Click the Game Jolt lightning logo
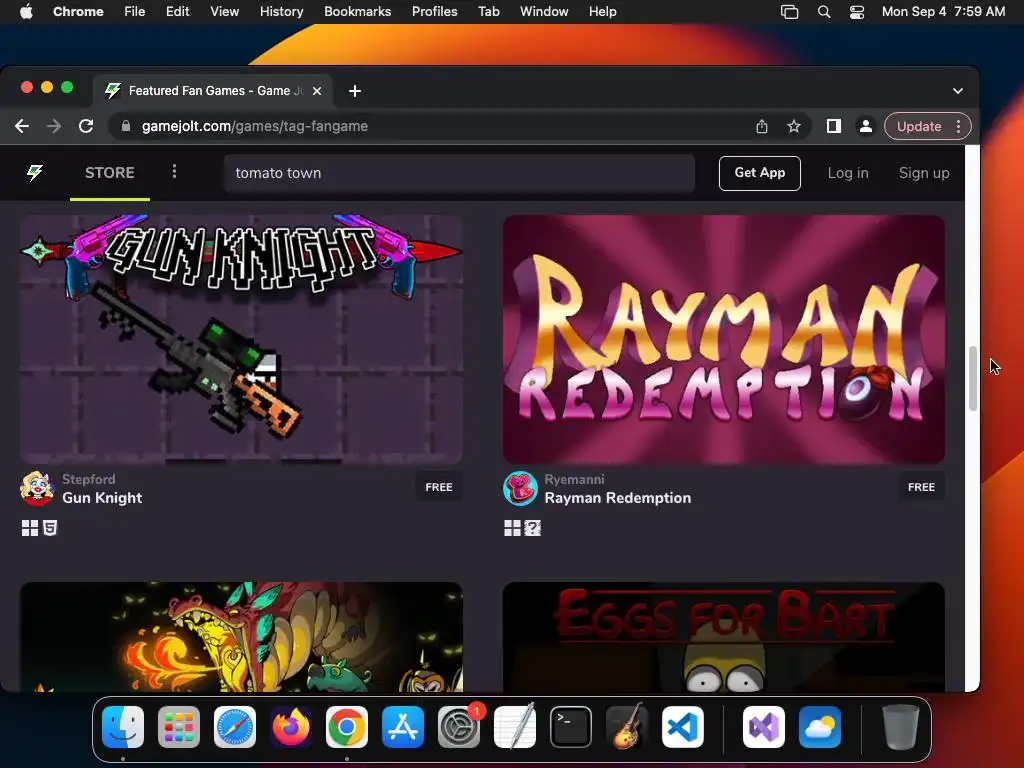This screenshot has height=768, width=1024. (x=35, y=173)
